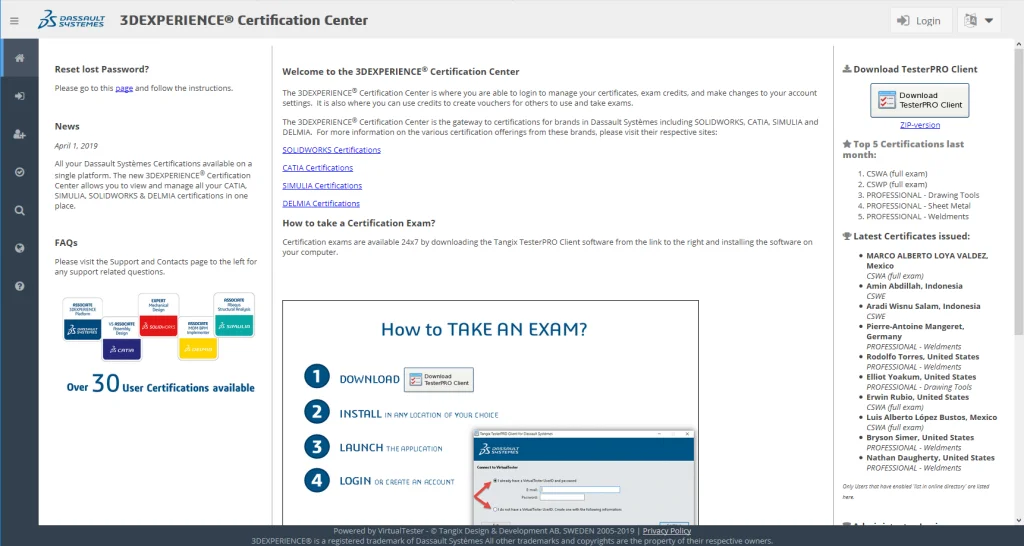Click the Dassault Systèmes logo

[71, 20]
